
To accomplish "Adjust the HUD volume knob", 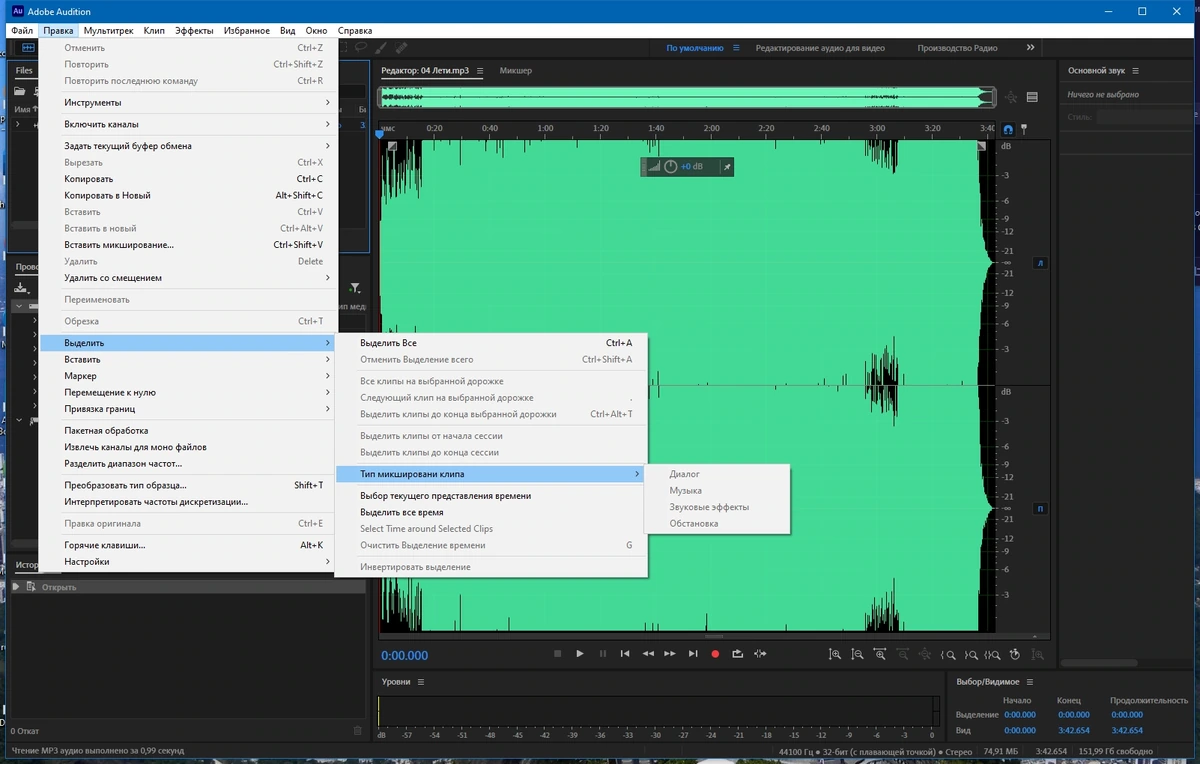I will tap(671, 167).
